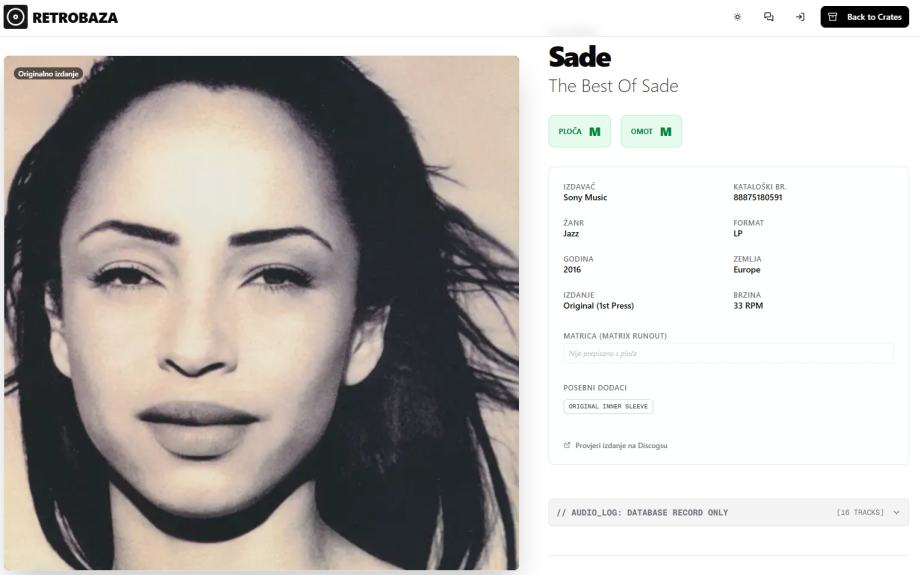Click the 16 Tracks count label
920x575 pixels.
[x=860, y=512]
